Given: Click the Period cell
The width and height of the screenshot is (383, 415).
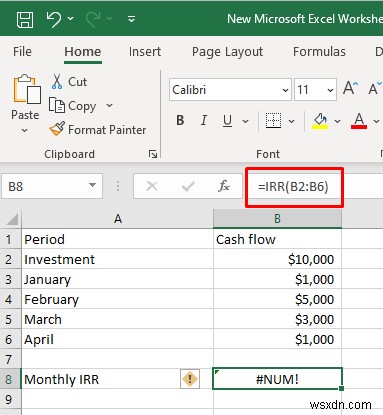Looking at the screenshot, I should (x=118, y=239).
